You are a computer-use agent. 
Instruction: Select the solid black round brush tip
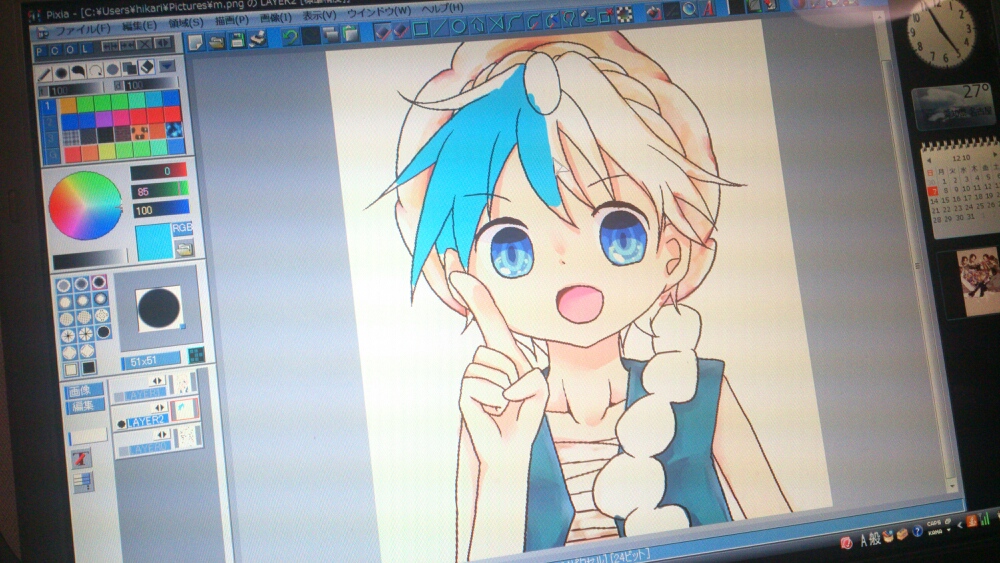[103, 332]
